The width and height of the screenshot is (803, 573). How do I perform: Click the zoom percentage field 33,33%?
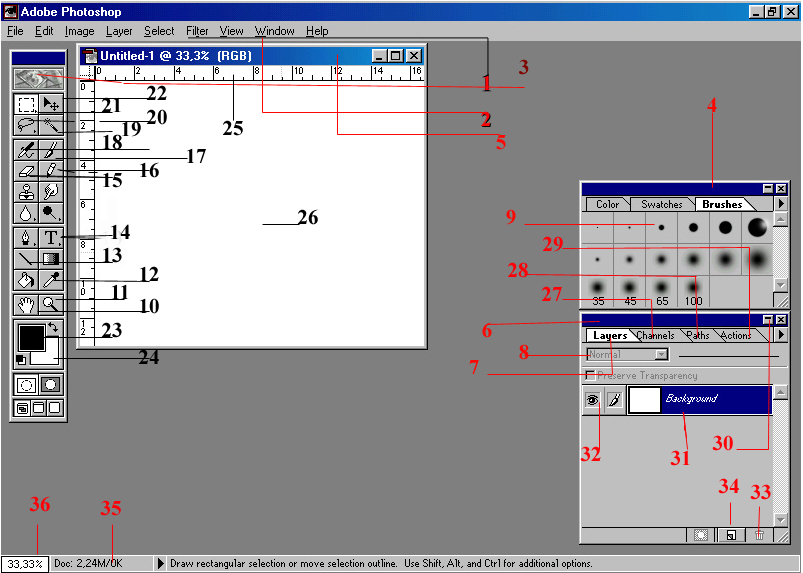click(x=25, y=564)
